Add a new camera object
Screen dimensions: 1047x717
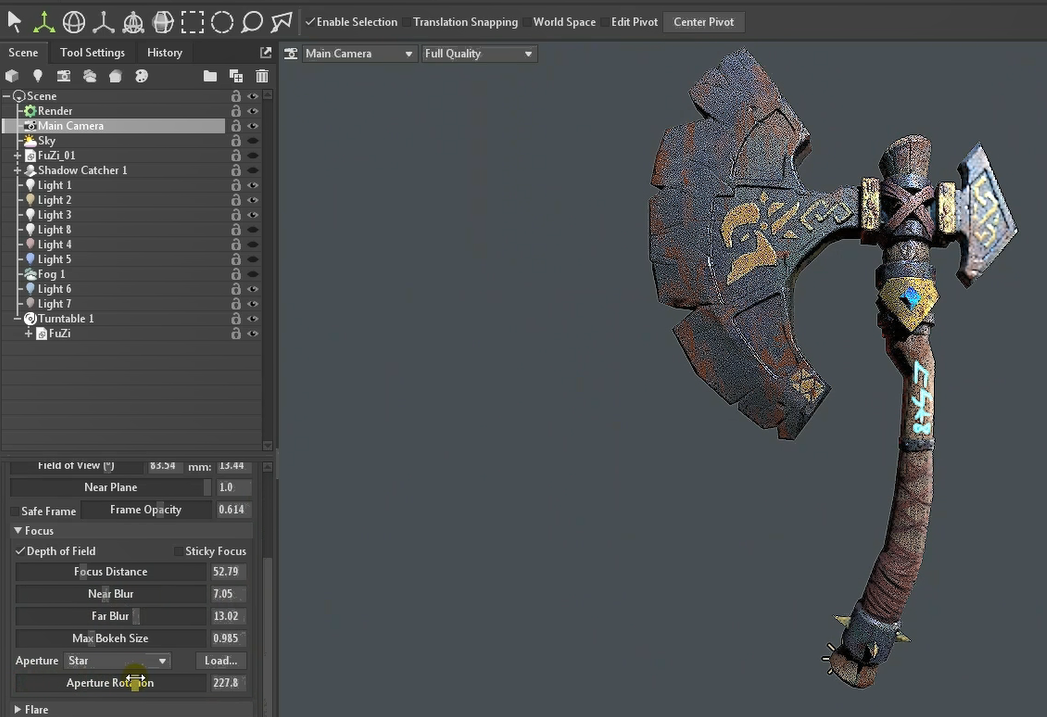[x=63, y=76]
